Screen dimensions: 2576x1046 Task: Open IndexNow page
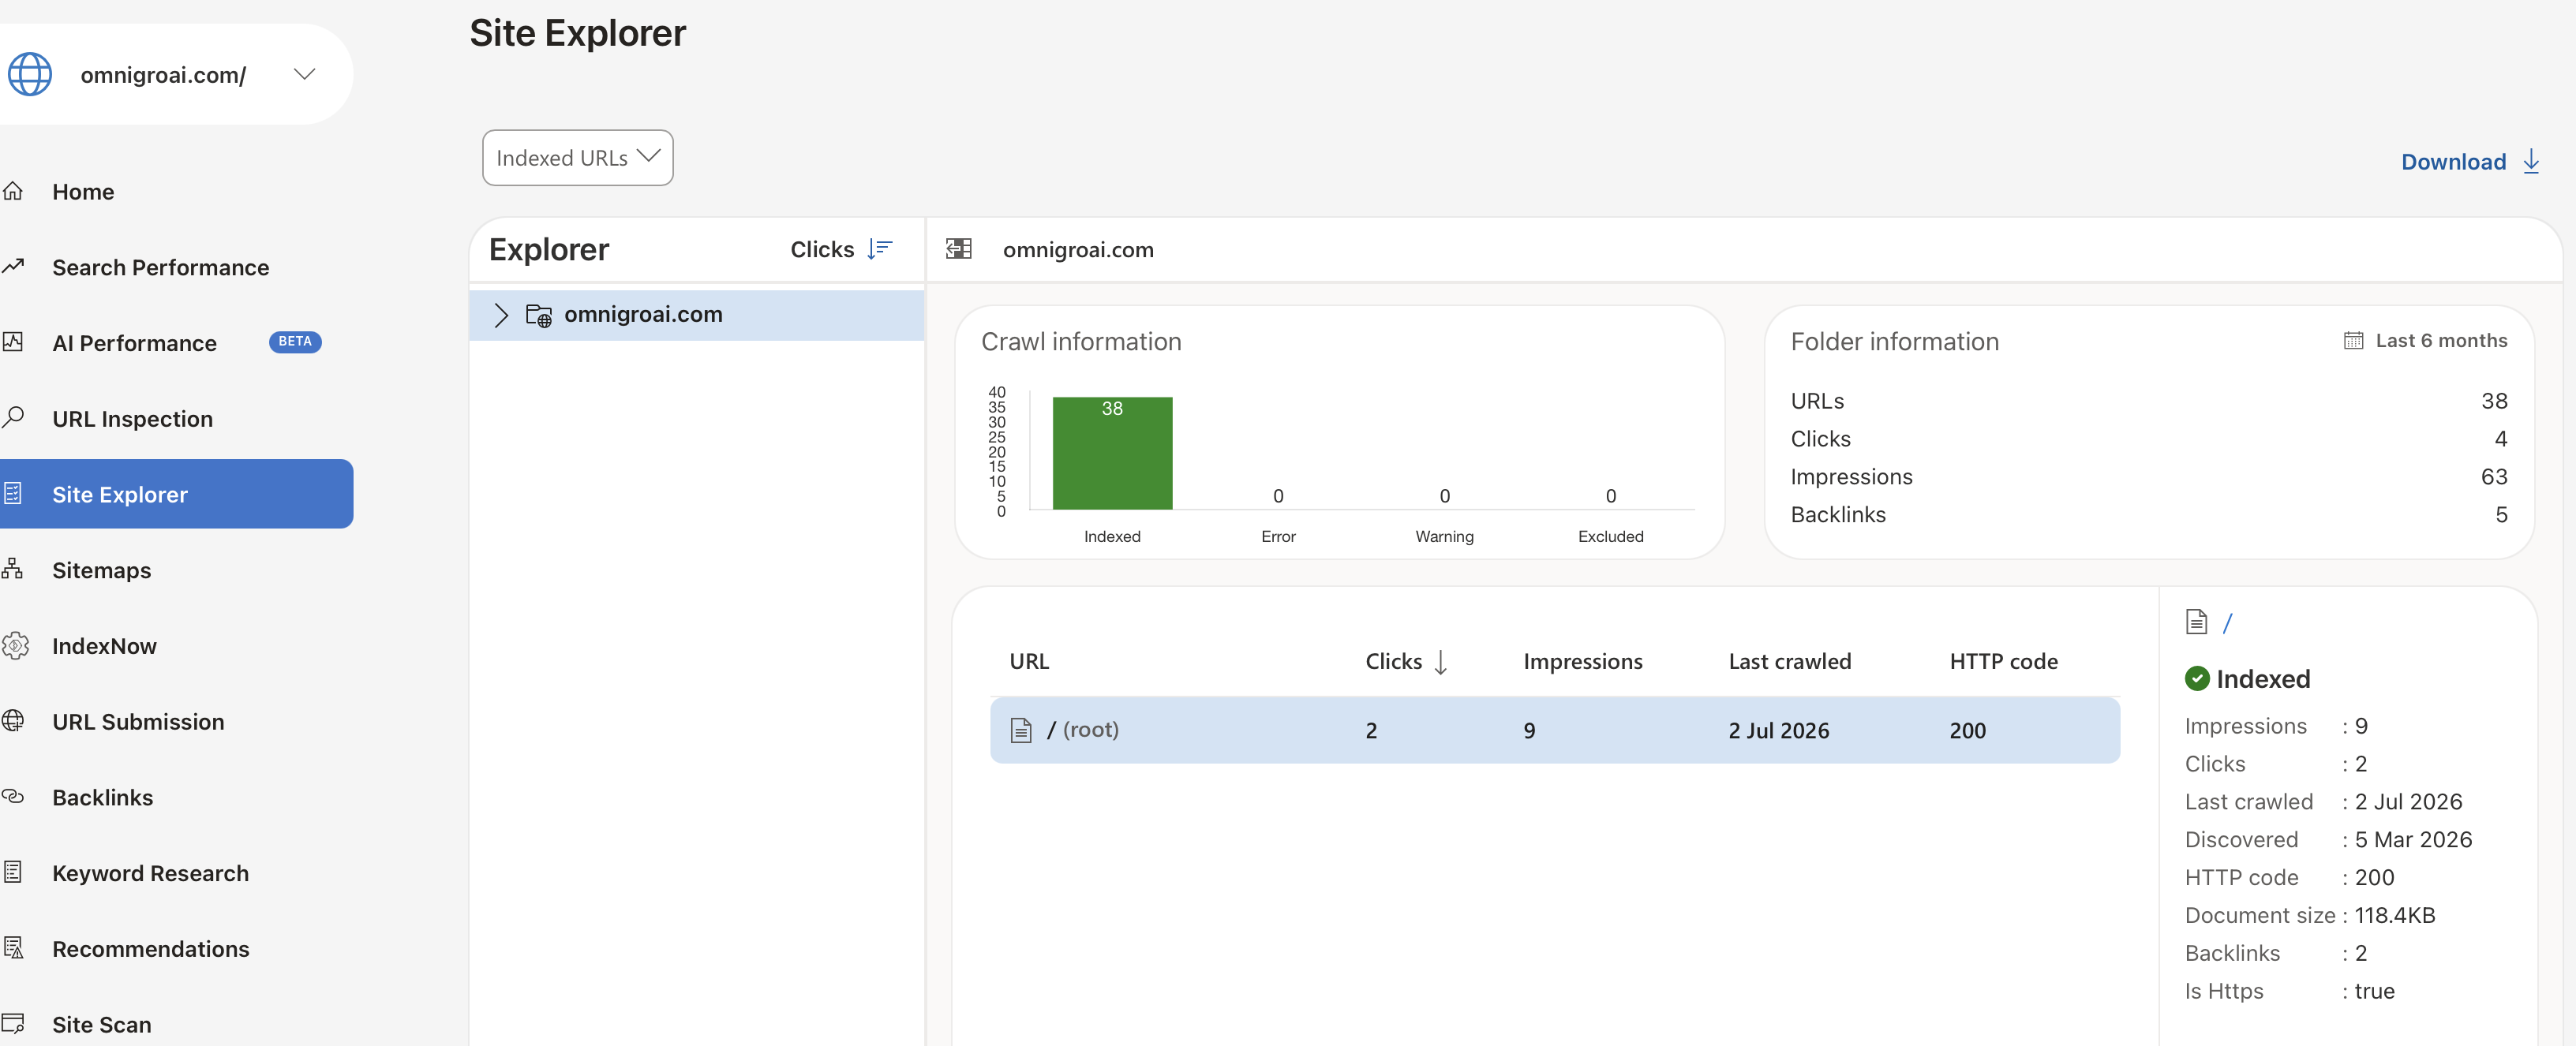tap(104, 646)
